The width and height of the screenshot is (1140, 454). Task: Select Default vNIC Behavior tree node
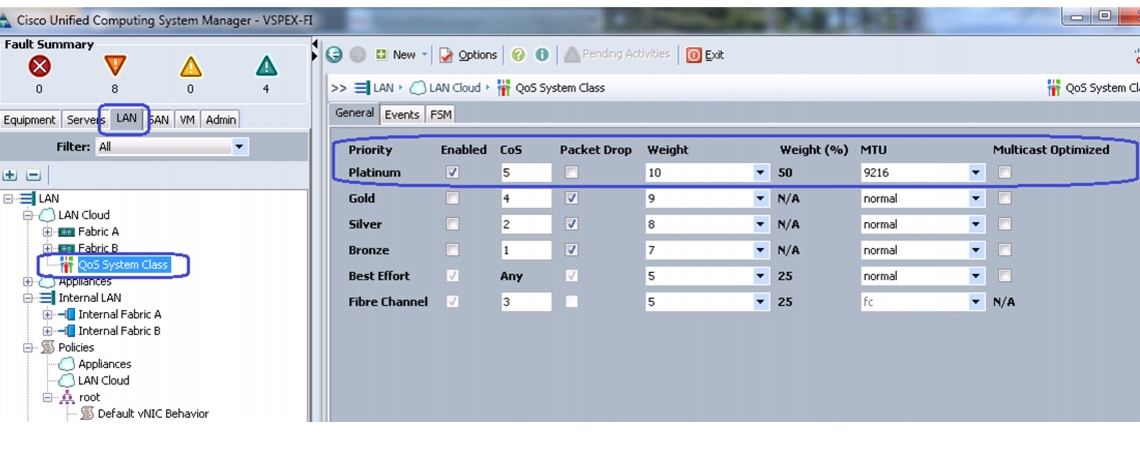(x=153, y=413)
